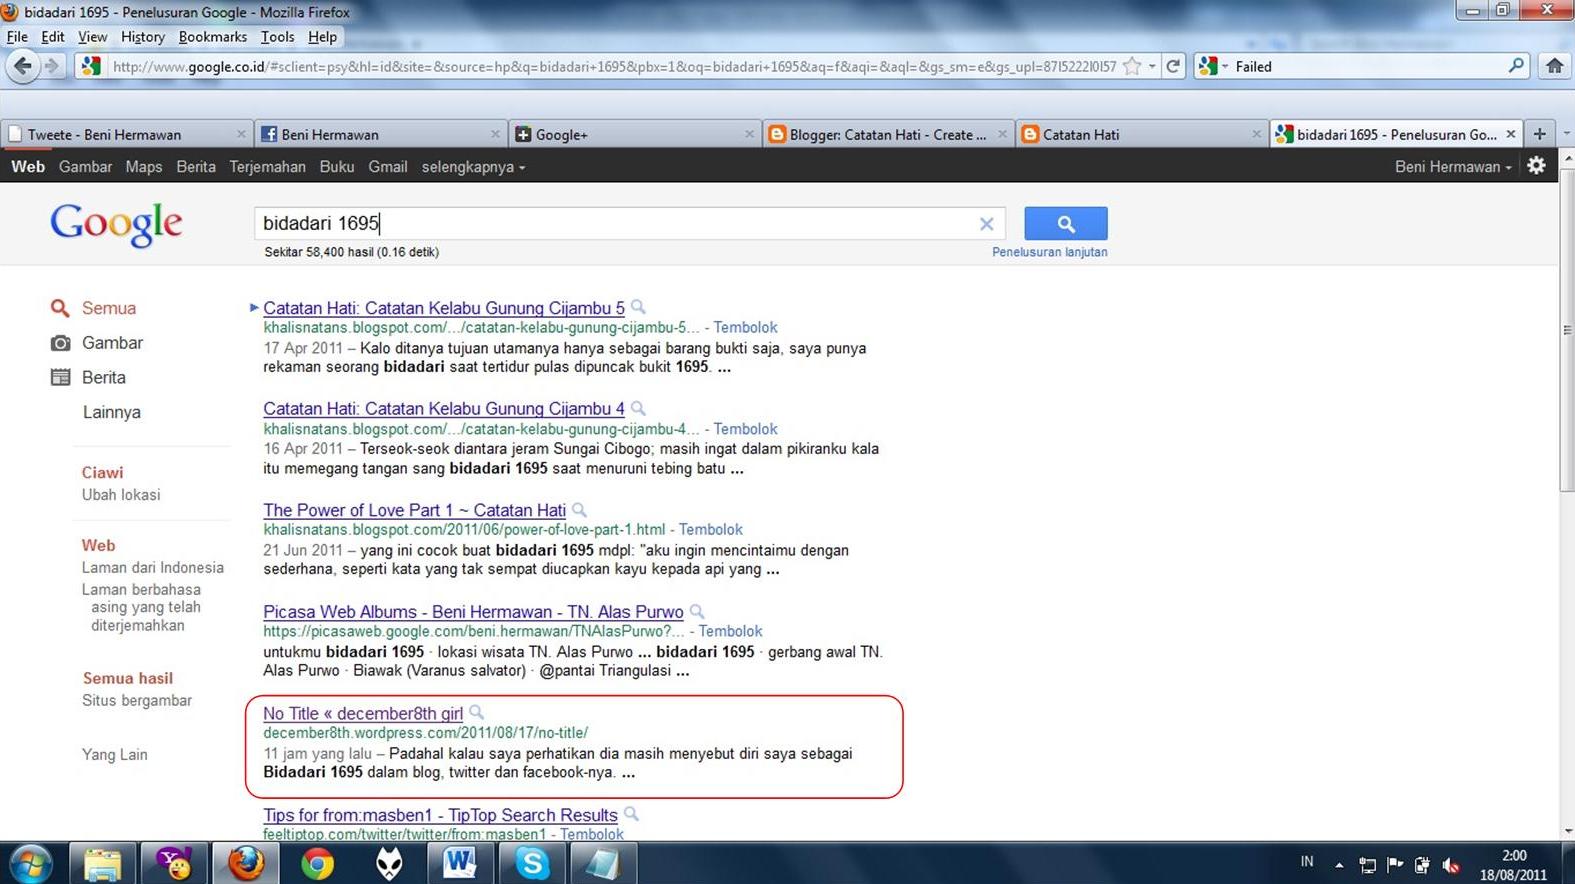The image size is (1575, 884).
Task: Filter results by Gambar in the sidebar
Action: pyautogui.click(x=112, y=343)
